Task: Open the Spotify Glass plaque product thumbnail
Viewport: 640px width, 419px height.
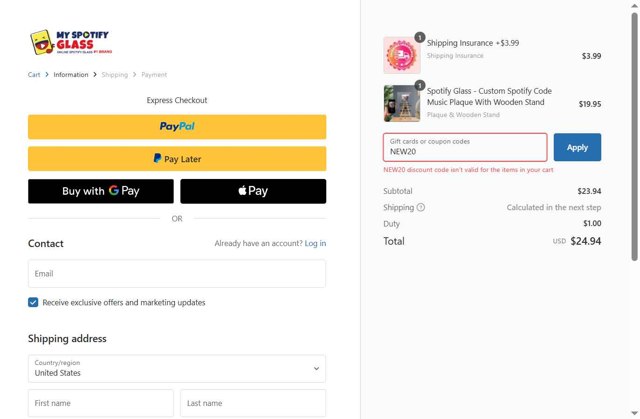Action: click(402, 103)
